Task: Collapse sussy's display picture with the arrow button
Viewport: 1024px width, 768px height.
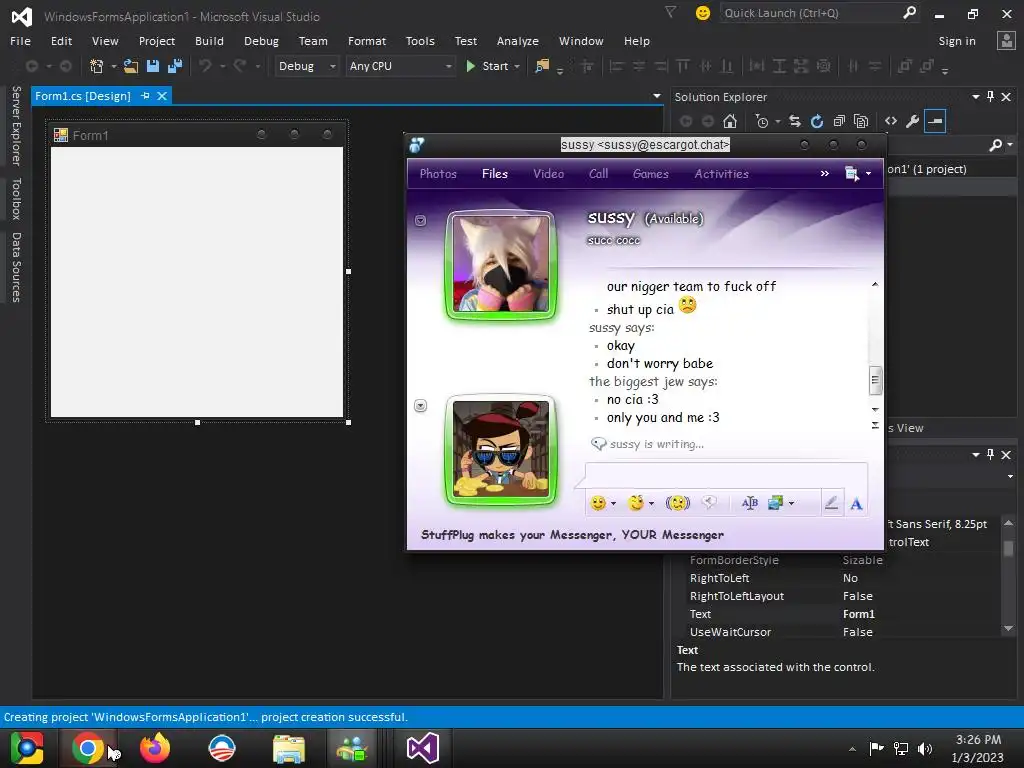Action: point(421,221)
